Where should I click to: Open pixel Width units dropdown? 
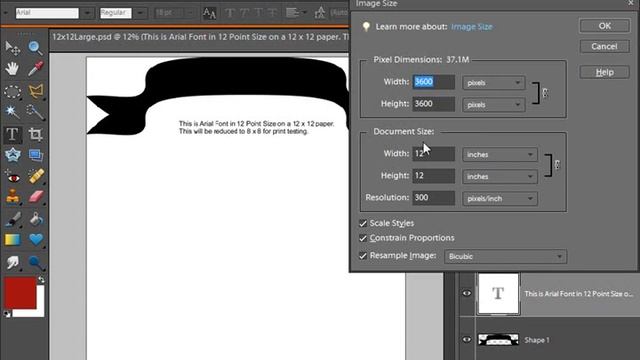point(494,83)
